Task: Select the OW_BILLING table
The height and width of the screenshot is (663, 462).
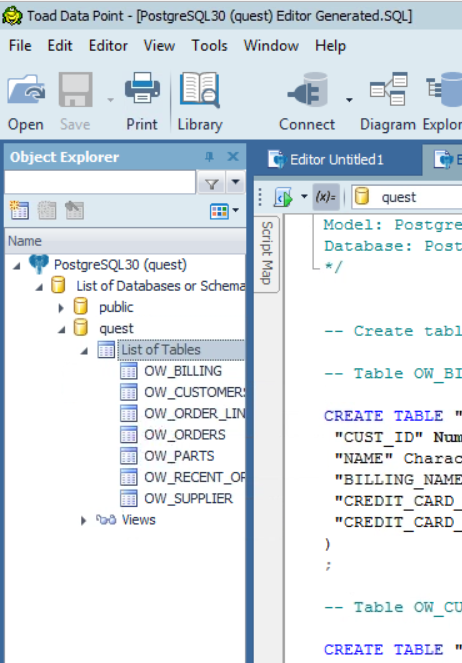Action: point(183,371)
